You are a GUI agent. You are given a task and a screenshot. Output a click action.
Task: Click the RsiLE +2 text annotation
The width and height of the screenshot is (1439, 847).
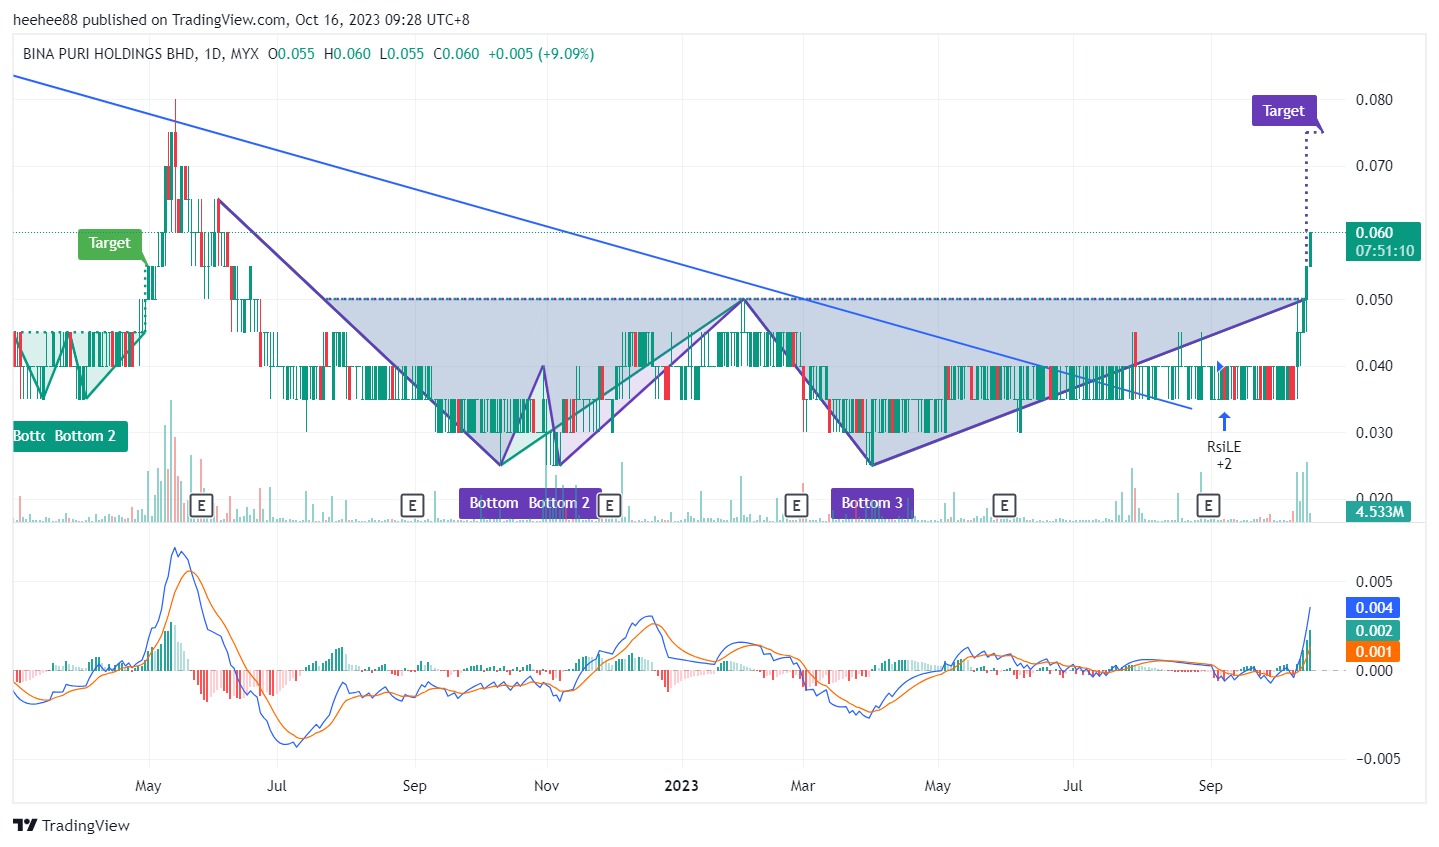point(1224,455)
